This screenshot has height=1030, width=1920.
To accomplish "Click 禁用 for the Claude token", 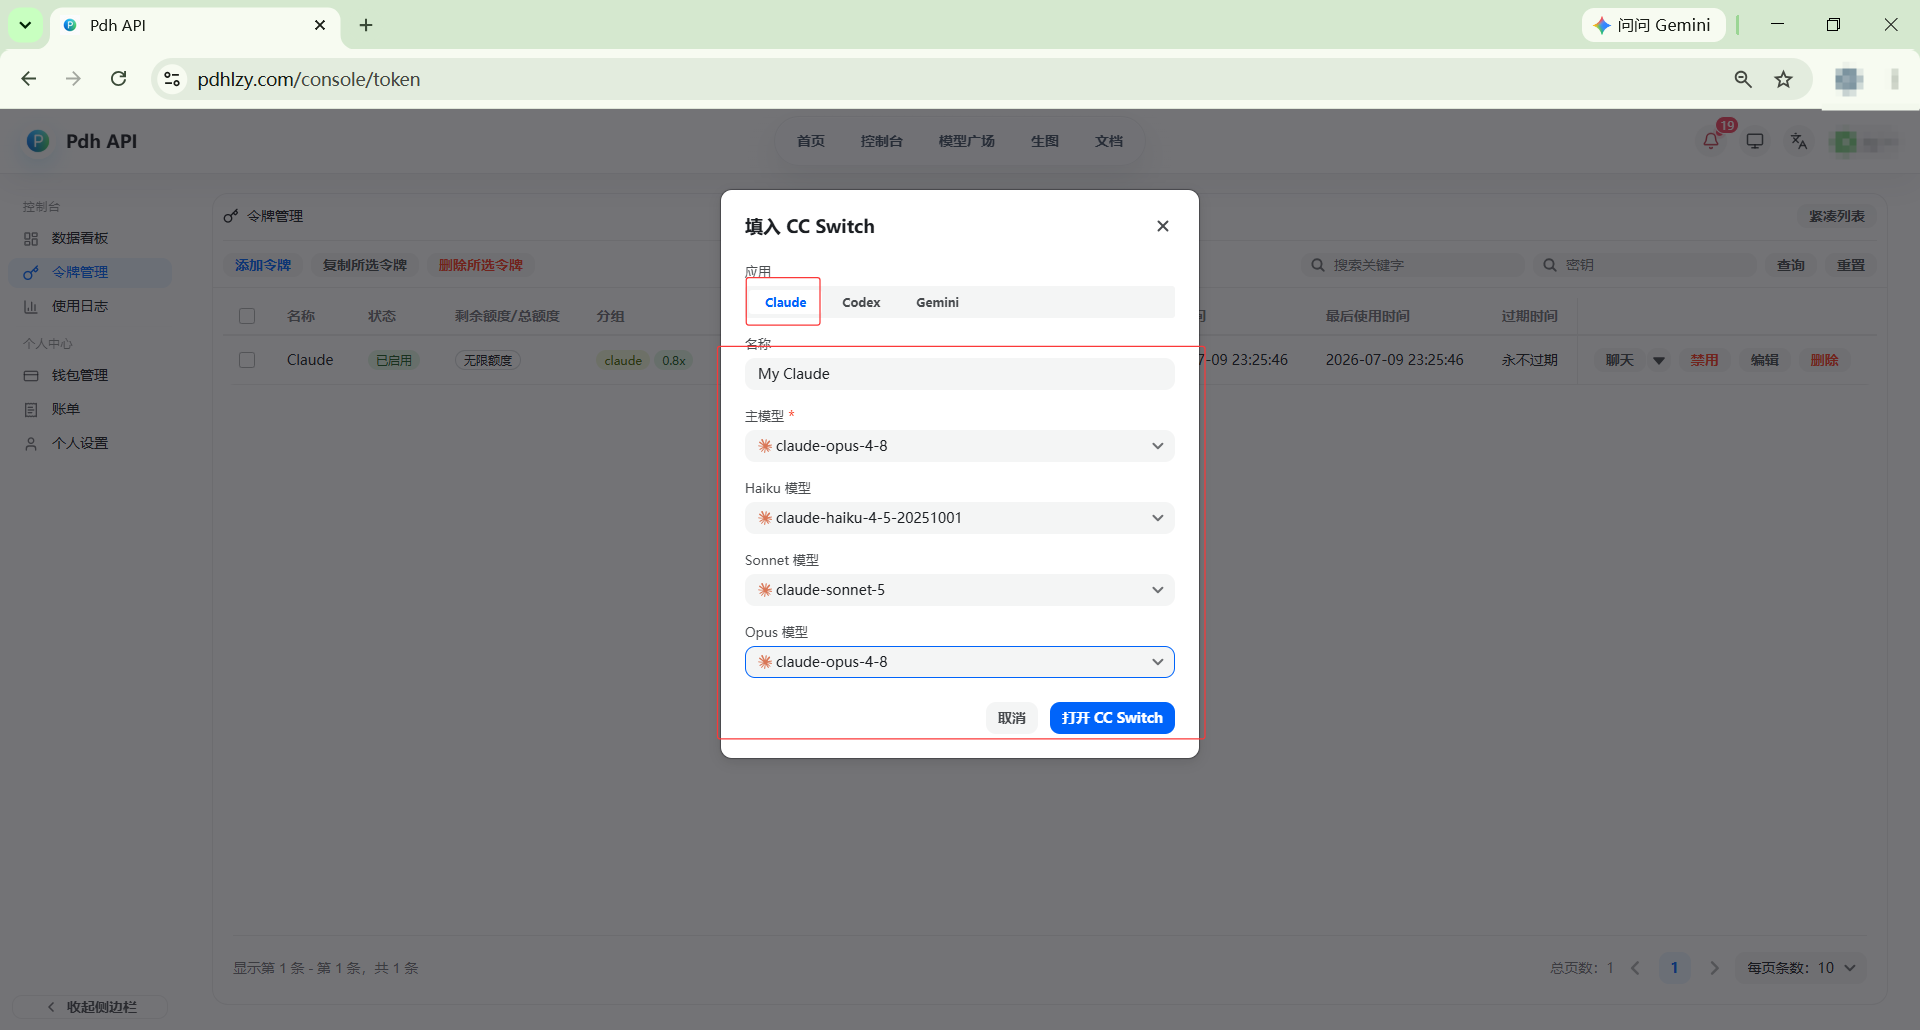I will coord(1704,360).
